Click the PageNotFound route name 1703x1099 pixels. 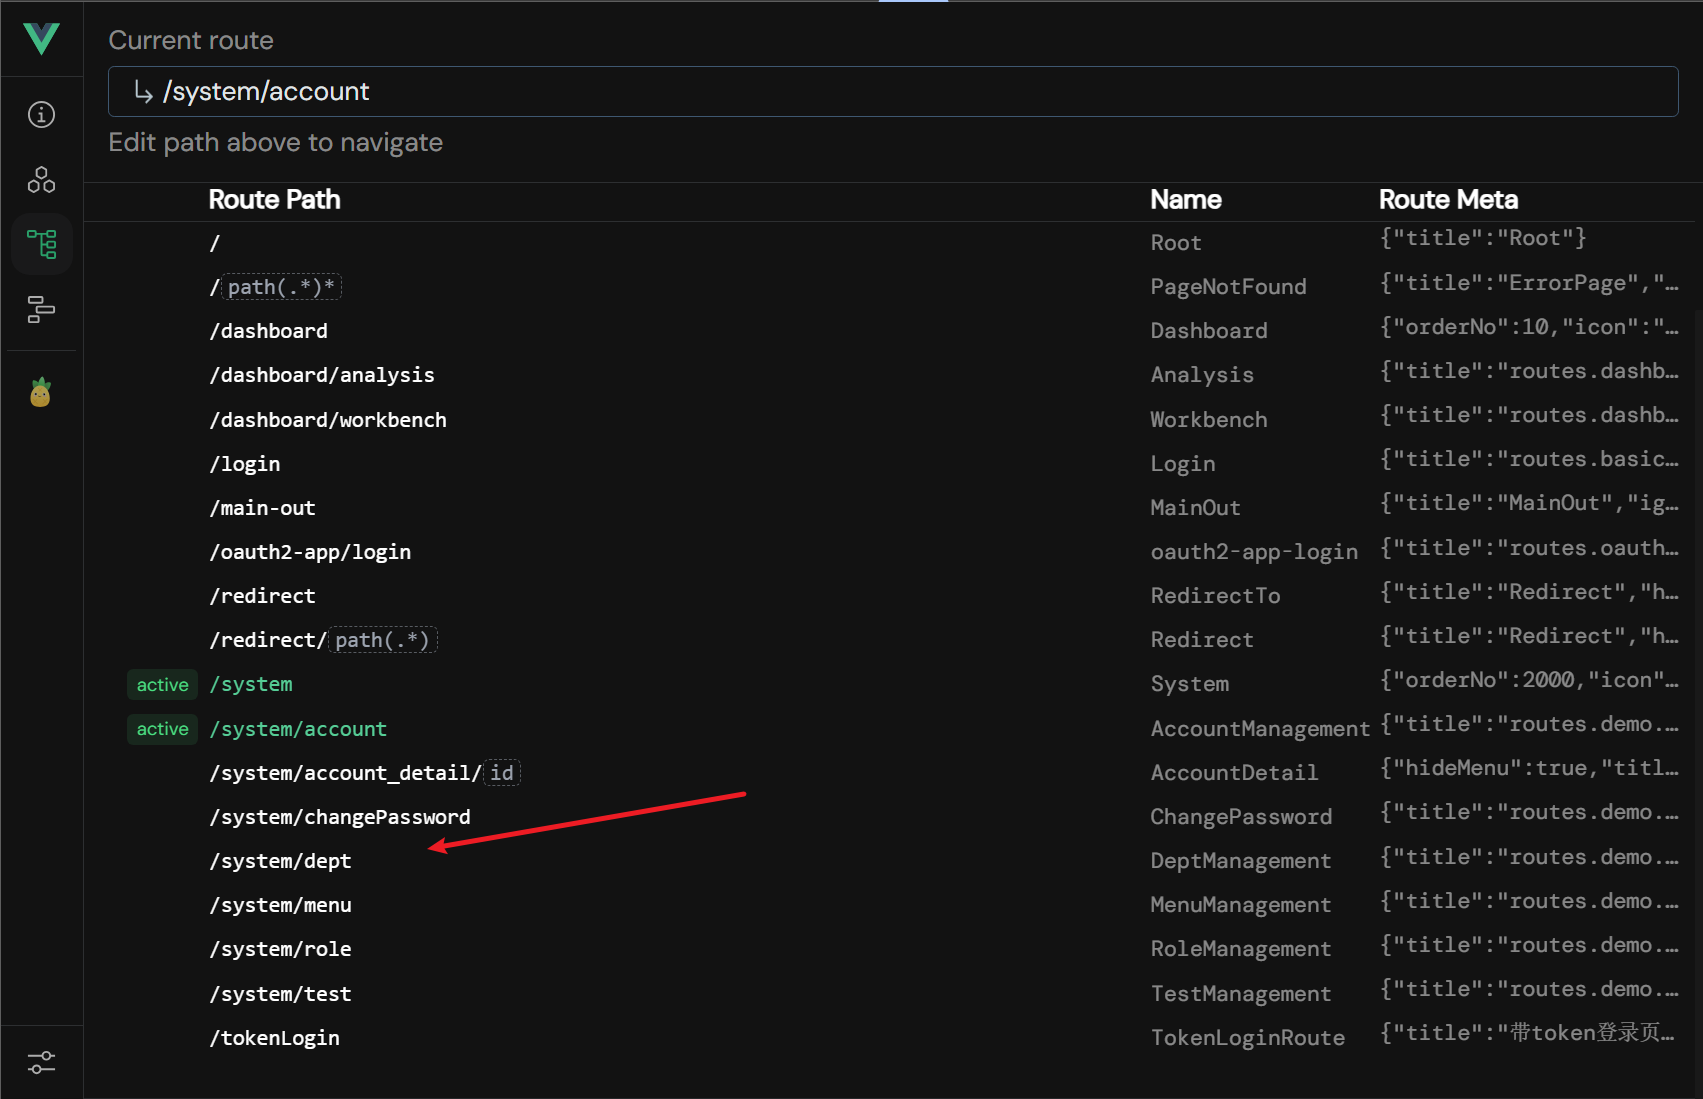tap(1228, 287)
